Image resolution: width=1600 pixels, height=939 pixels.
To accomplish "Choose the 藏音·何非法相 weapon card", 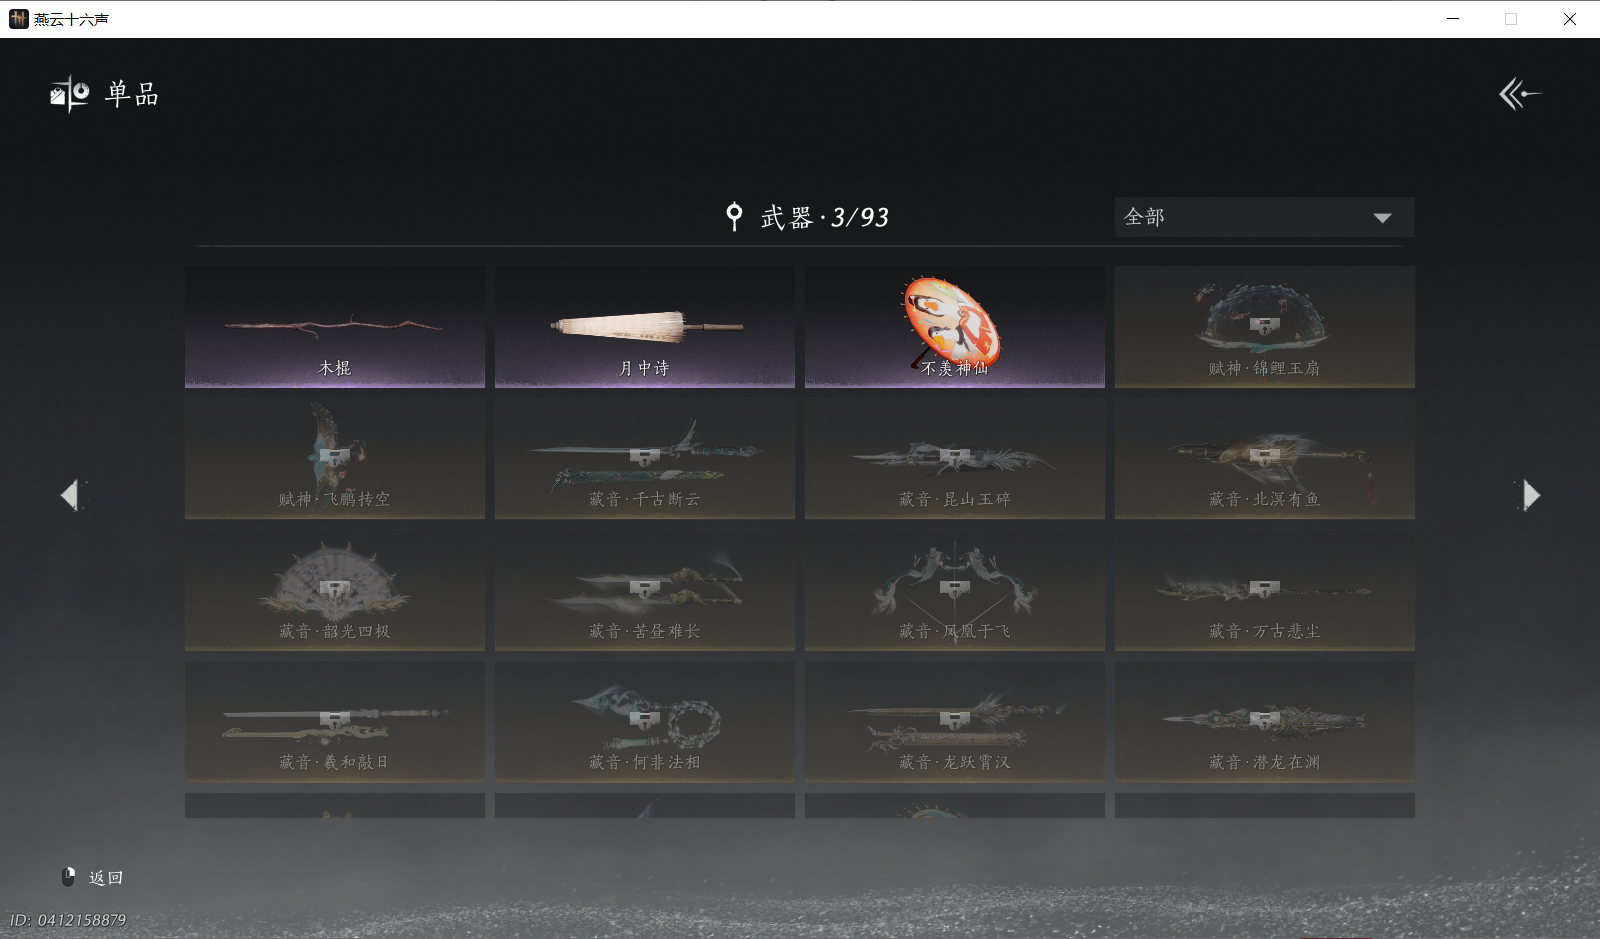I will click(645, 721).
